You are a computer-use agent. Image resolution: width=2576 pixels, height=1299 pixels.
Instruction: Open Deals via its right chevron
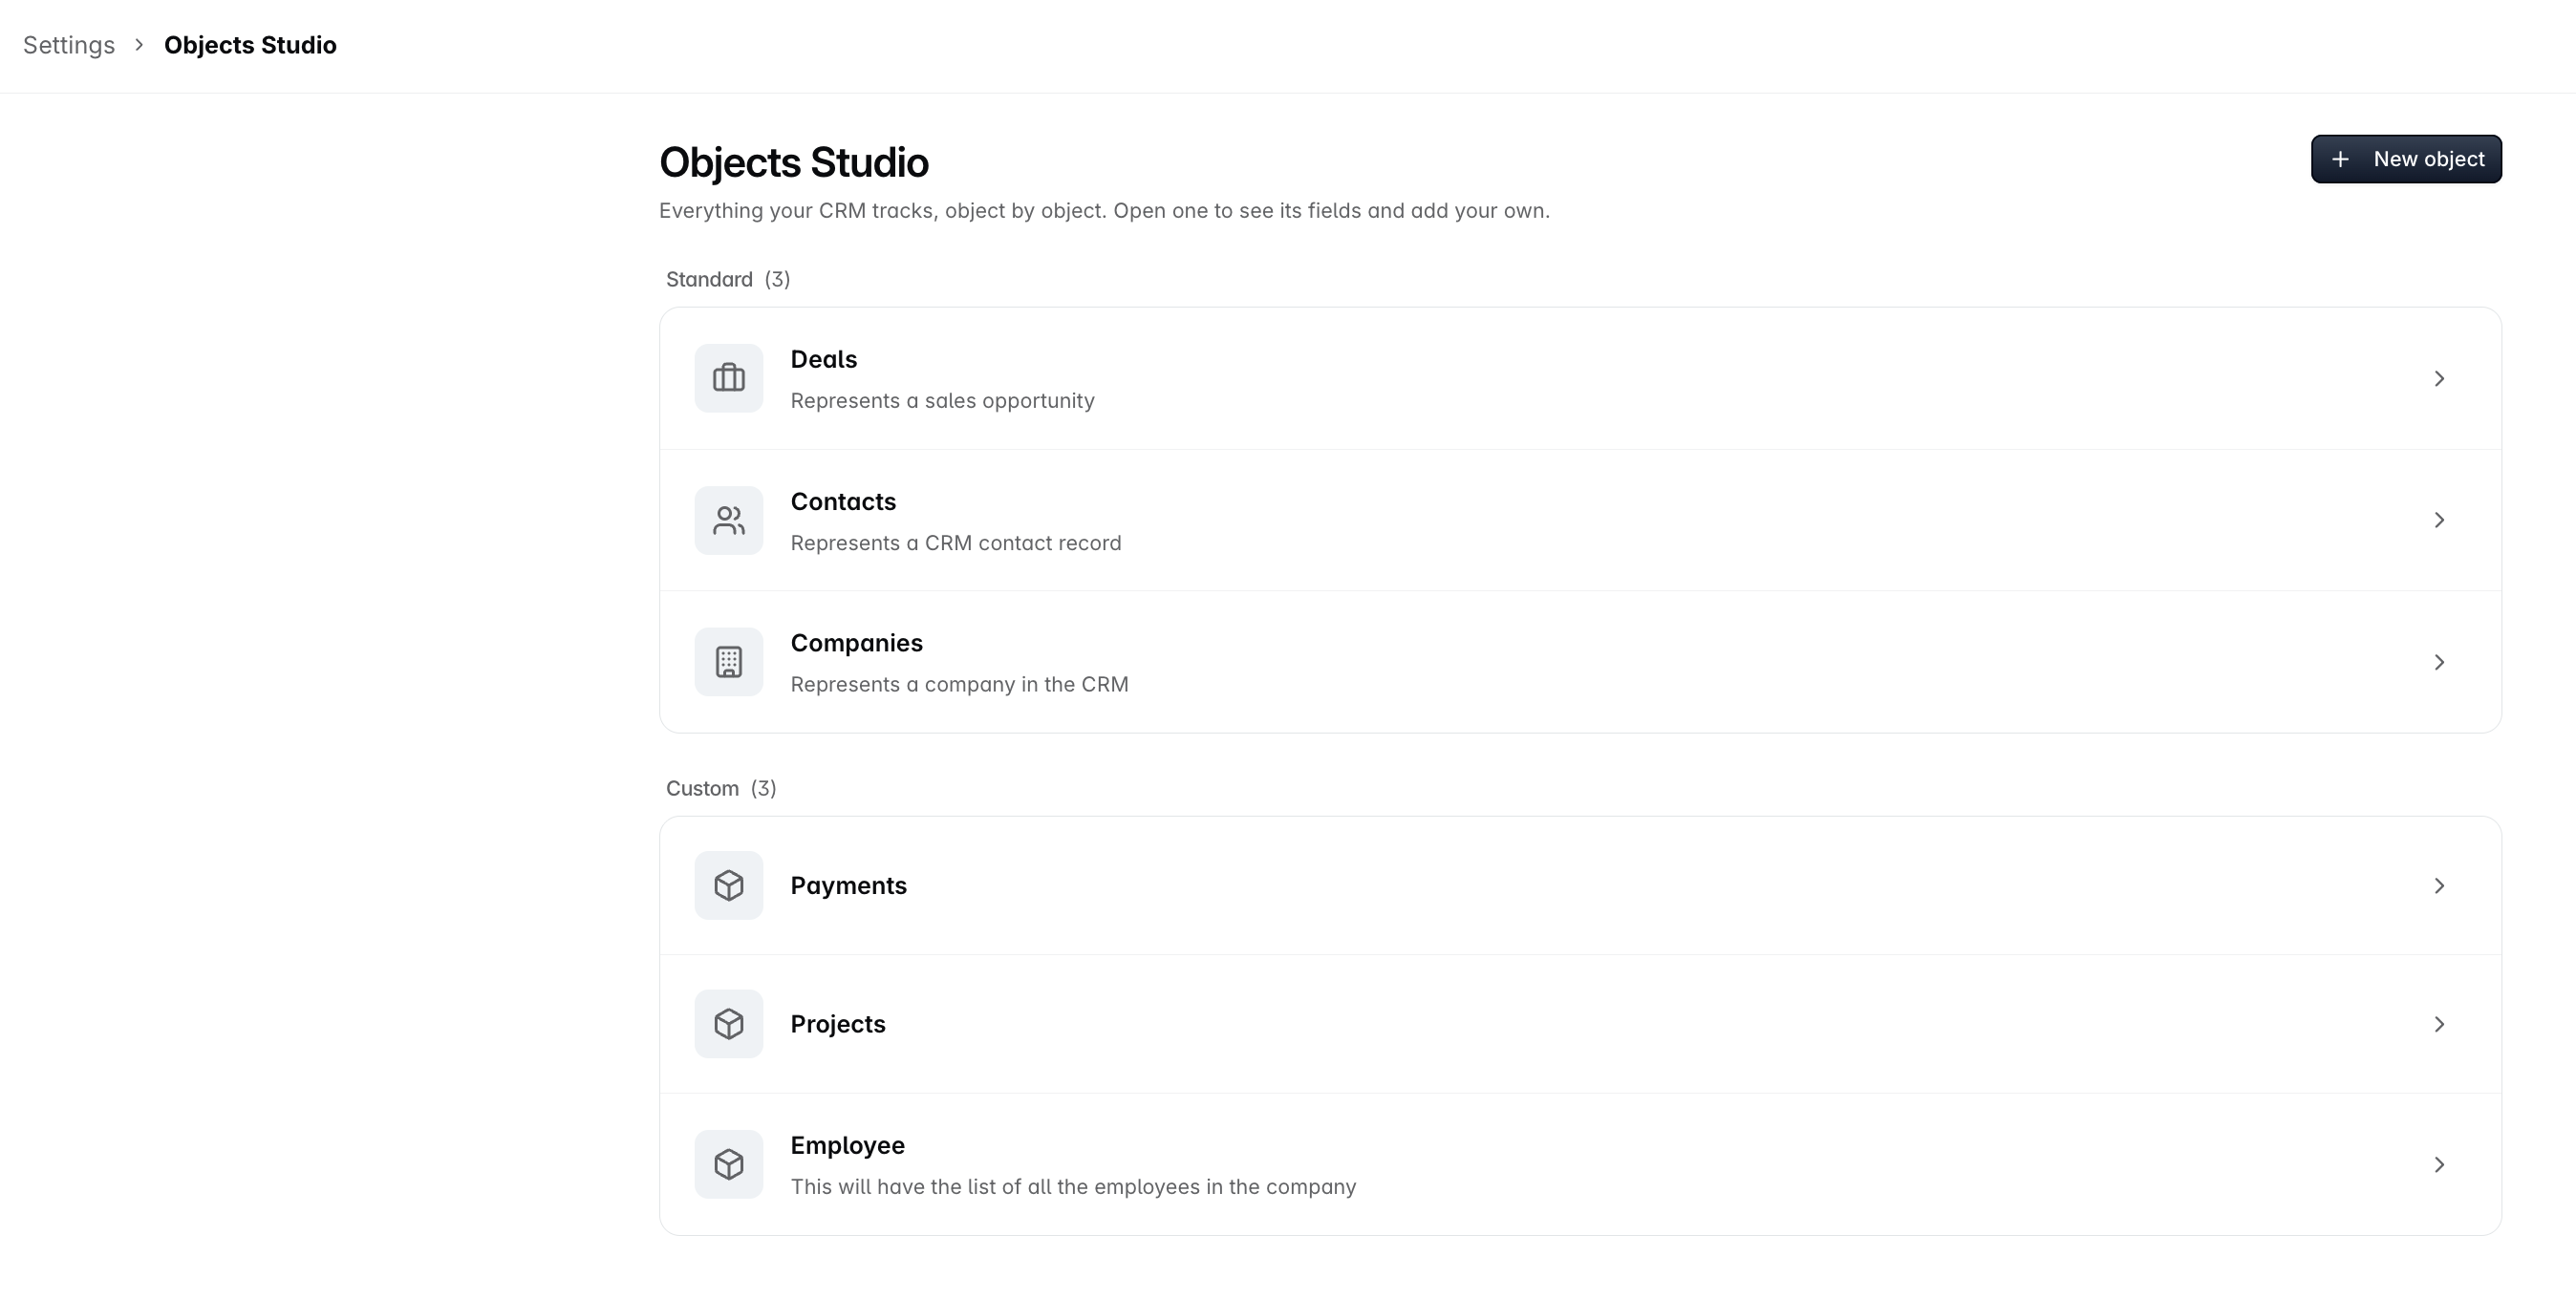coord(2439,378)
